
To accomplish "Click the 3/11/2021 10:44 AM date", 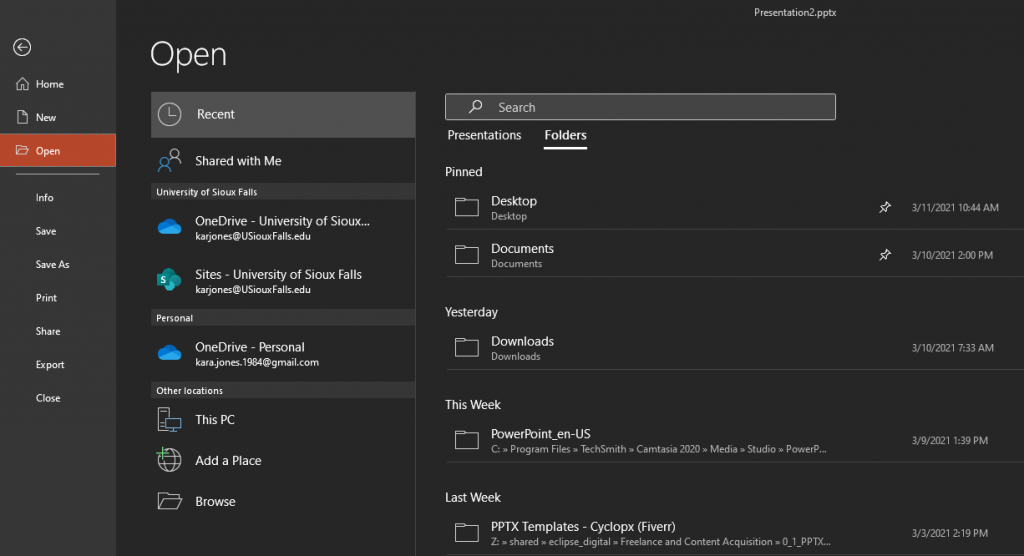I will click(x=955, y=208).
